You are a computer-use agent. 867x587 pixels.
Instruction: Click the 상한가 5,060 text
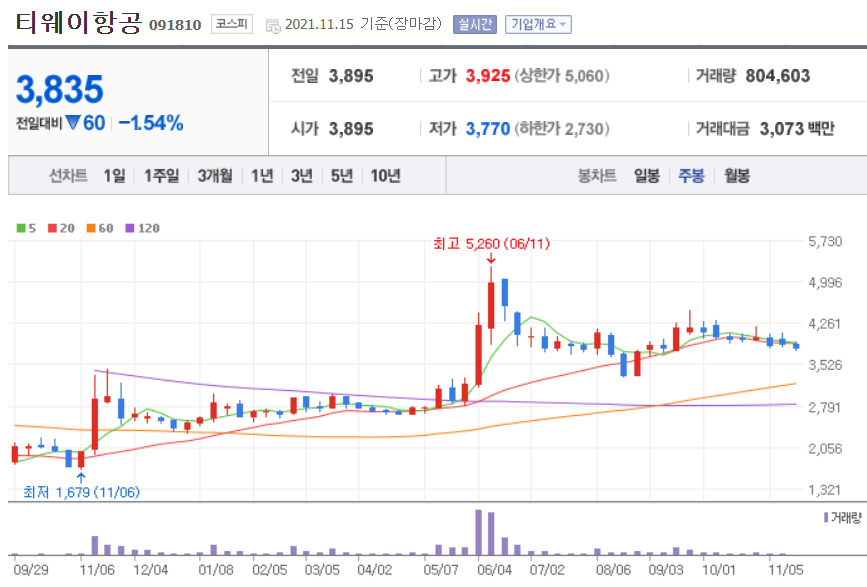(x=562, y=76)
